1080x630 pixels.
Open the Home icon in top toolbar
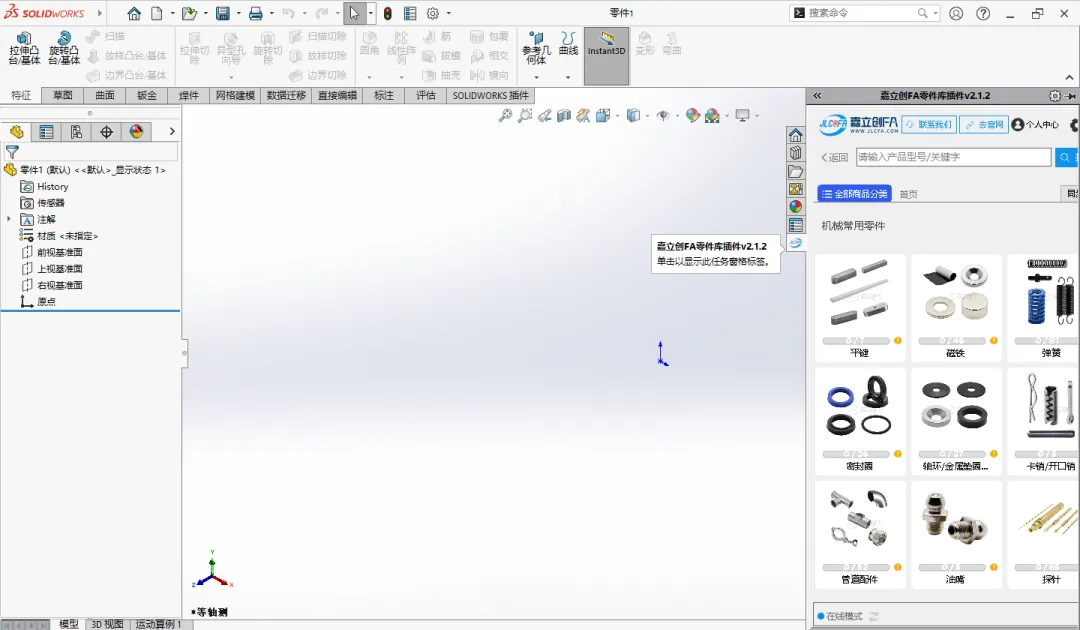click(134, 13)
